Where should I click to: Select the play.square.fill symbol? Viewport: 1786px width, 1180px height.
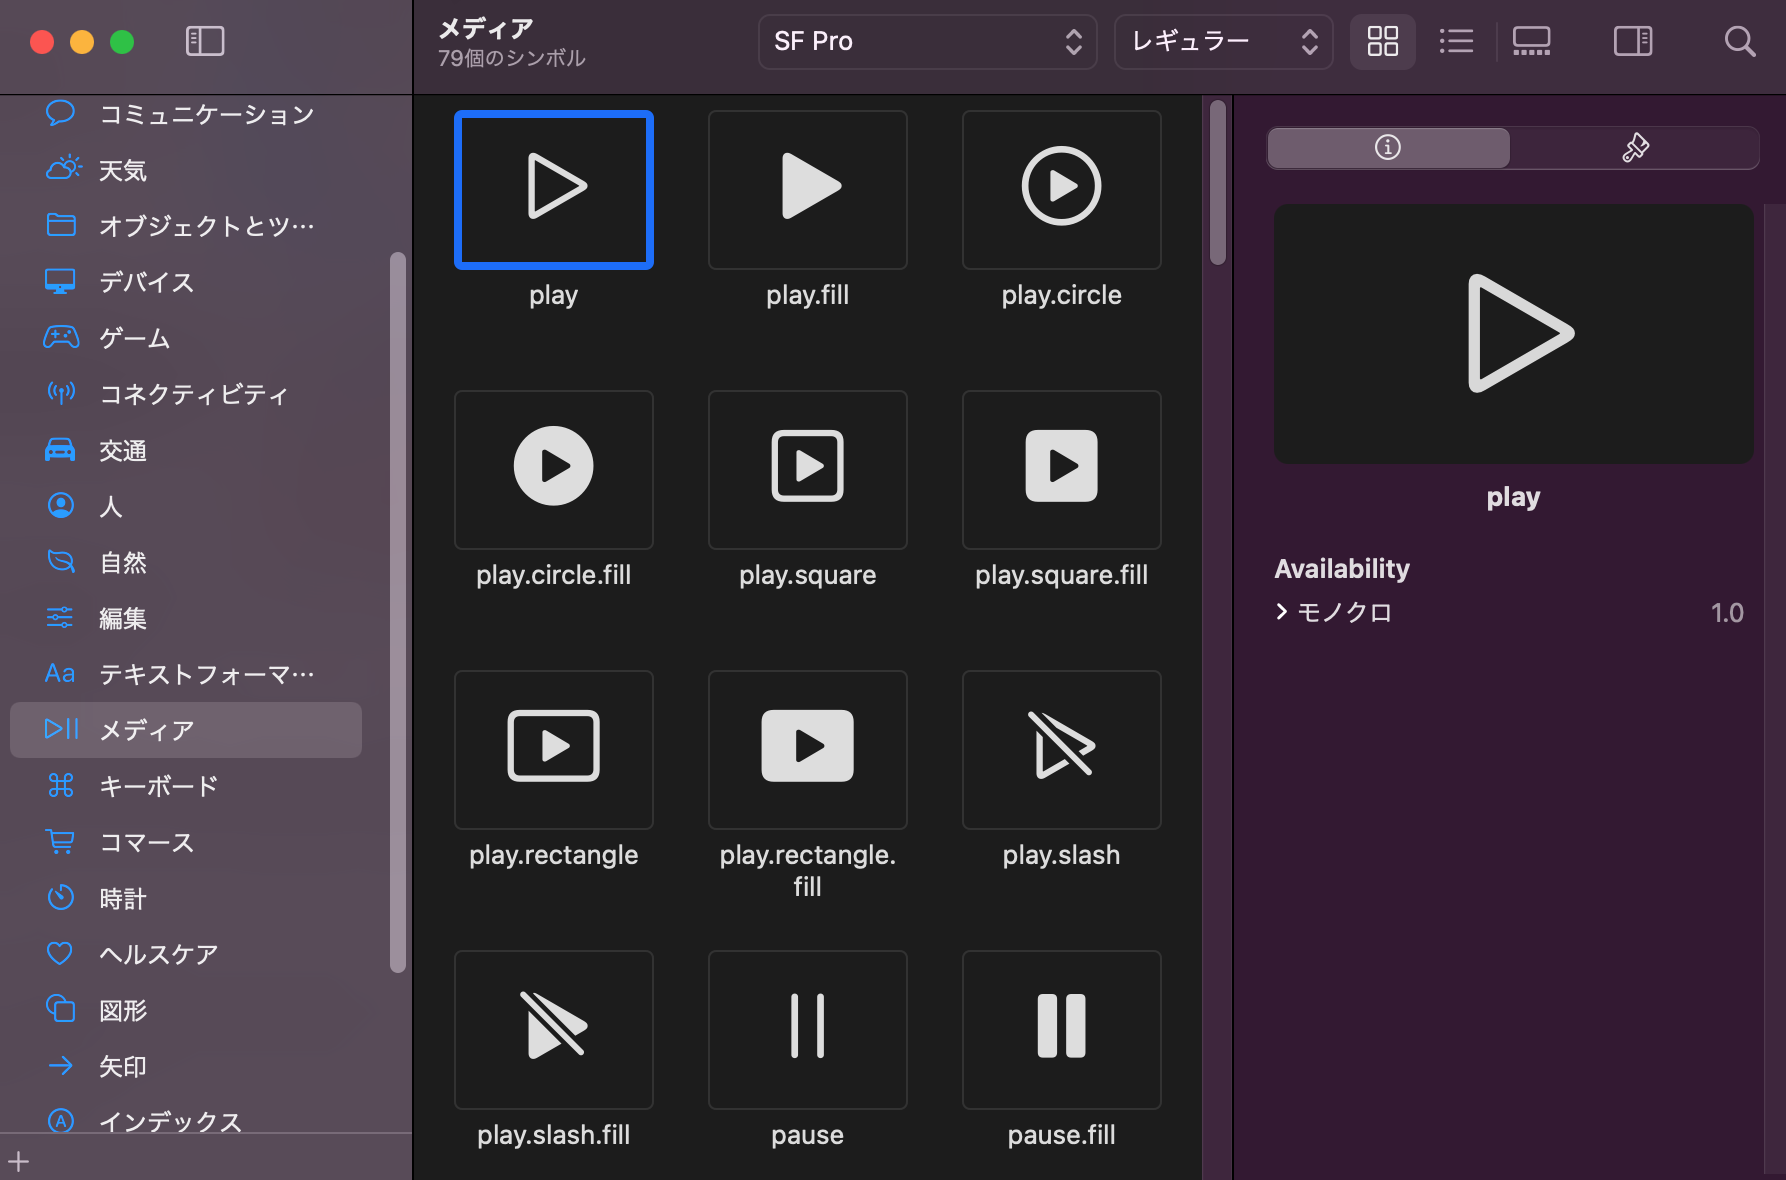click(x=1062, y=470)
